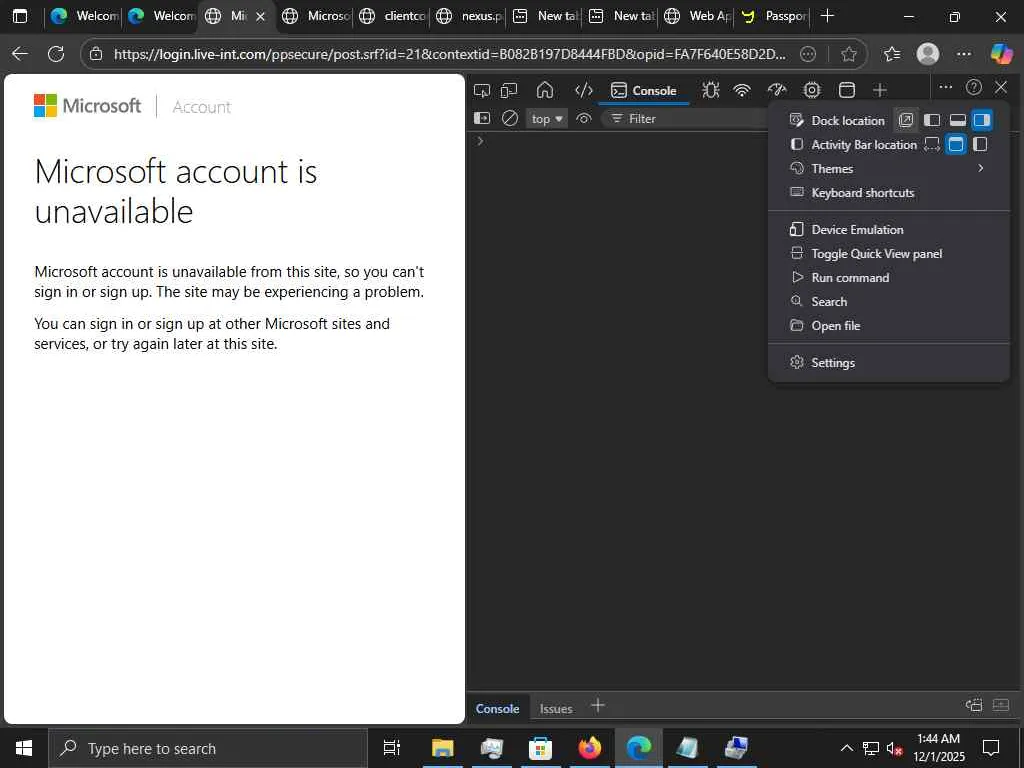1024x768 pixels.
Task: Click the console prompt input line
Action: click(x=744, y=141)
